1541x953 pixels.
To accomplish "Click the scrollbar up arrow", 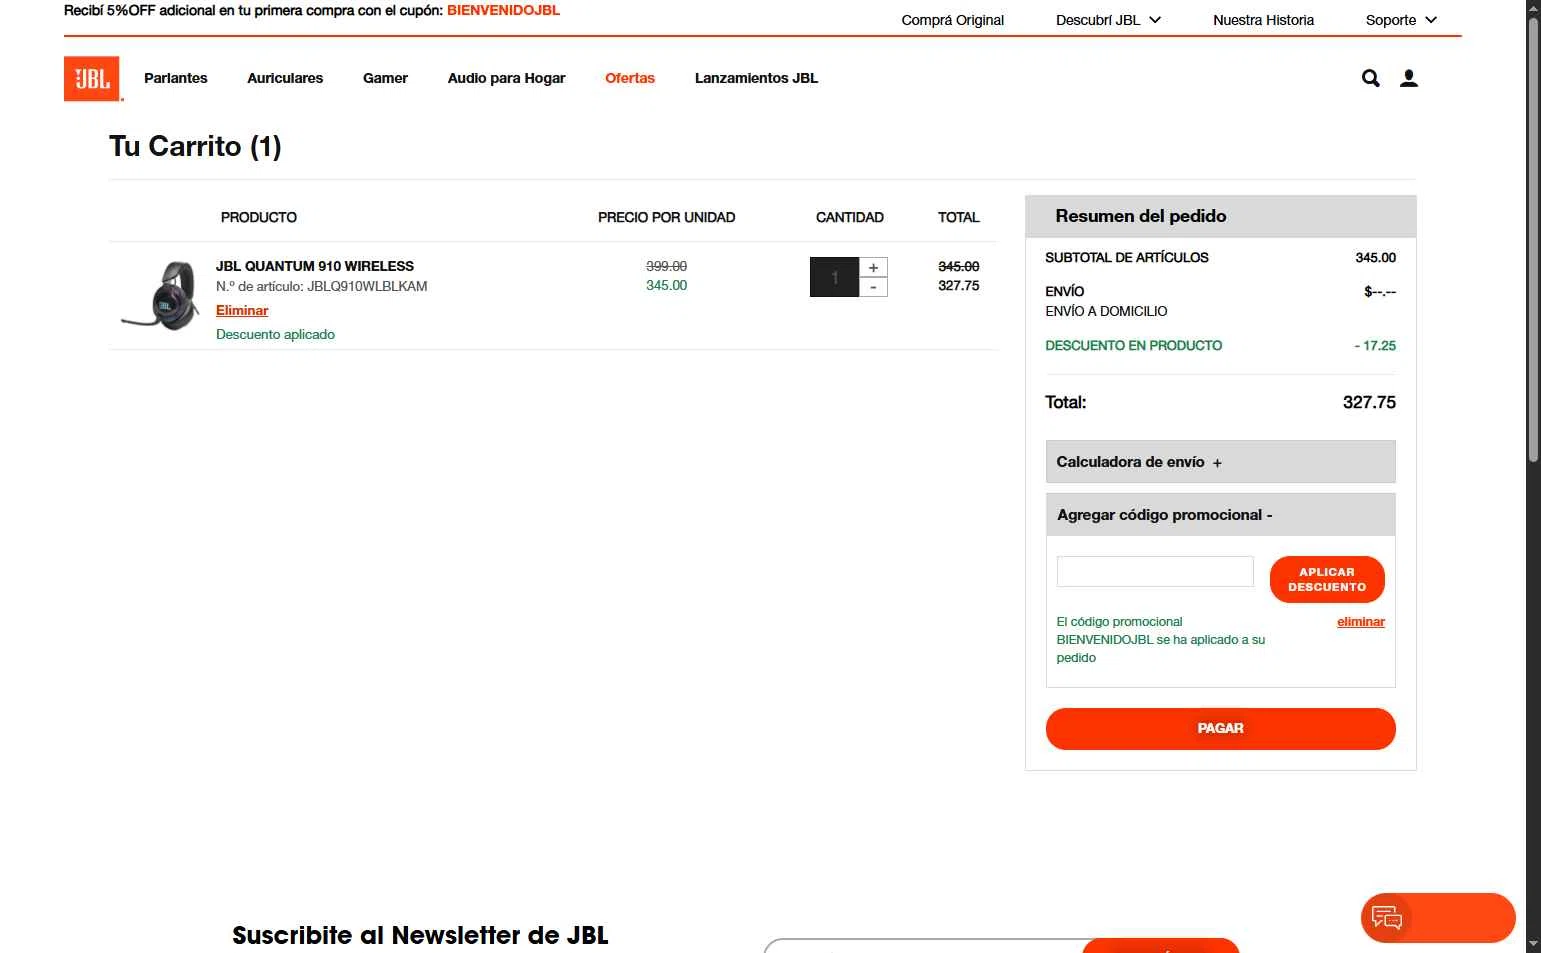I will [1533, 8].
